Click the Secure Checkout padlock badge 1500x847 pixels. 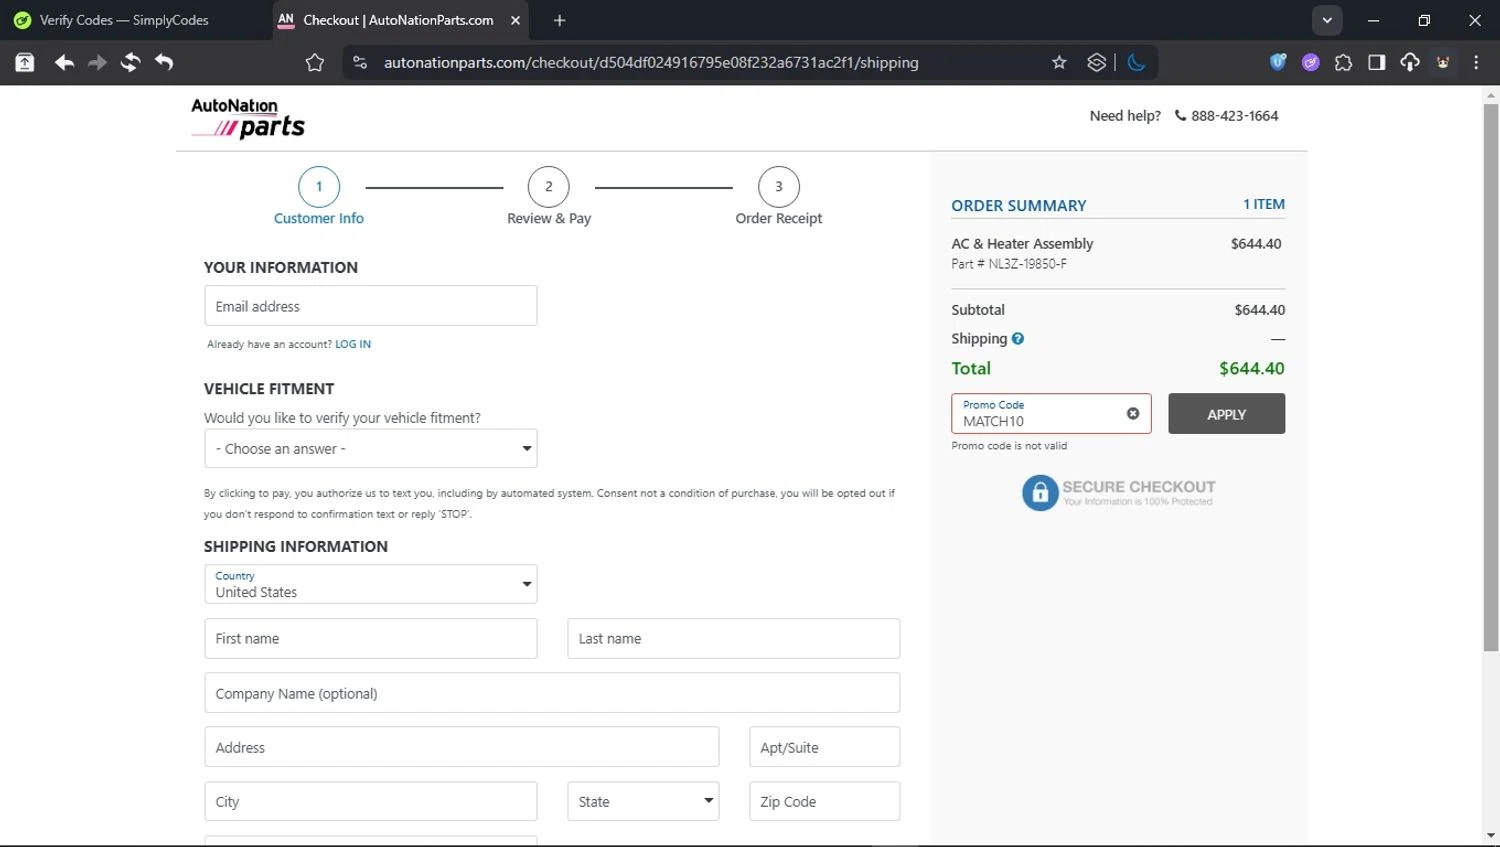coord(1118,492)
